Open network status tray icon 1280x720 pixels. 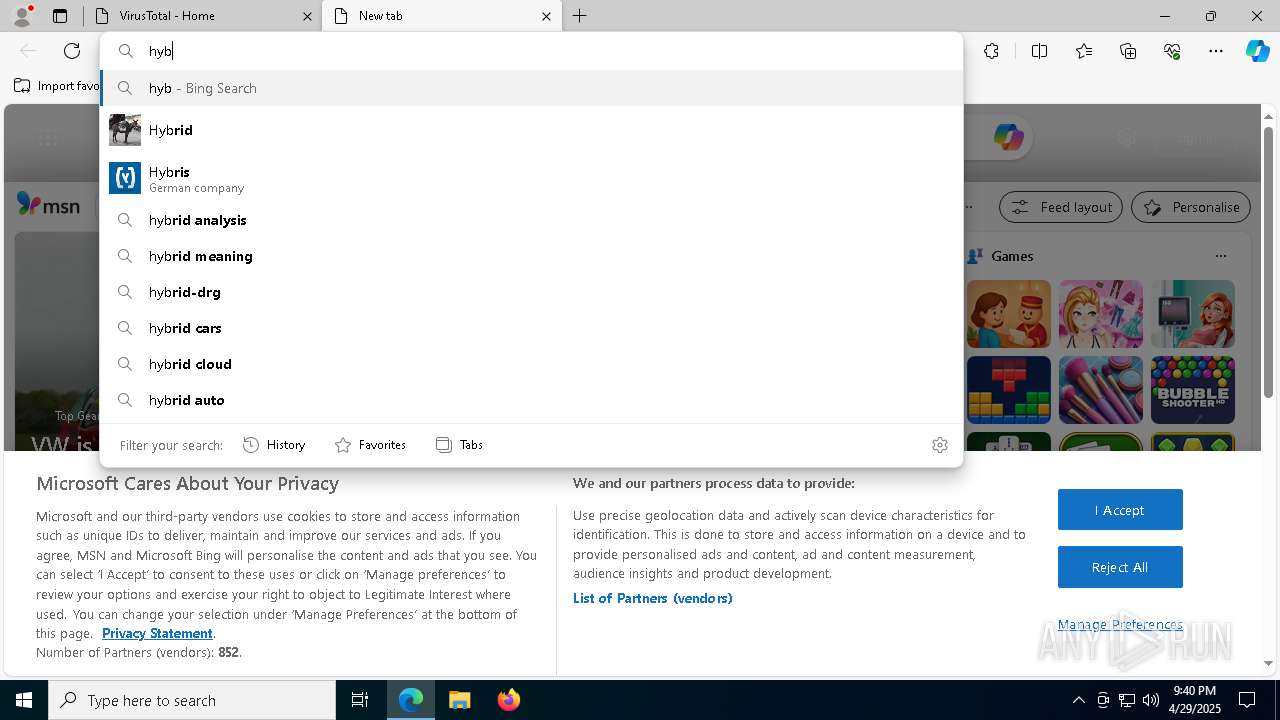point(1126,700)
